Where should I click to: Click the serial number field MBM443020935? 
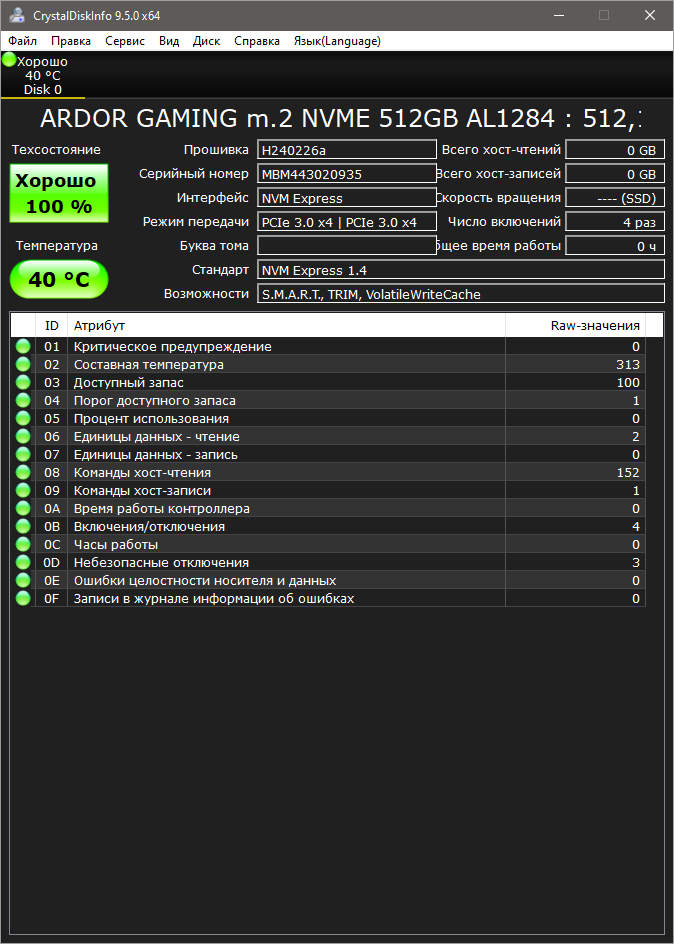(347, 174)
